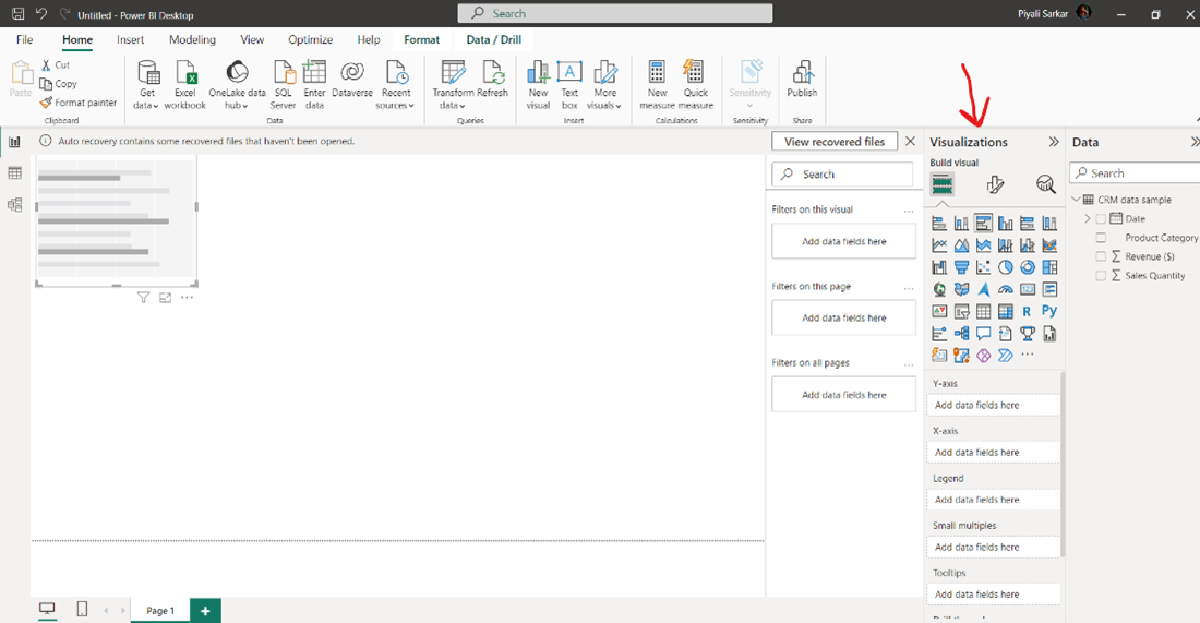
Task: Select the Clustered column chart visual
Action: 1005,223
